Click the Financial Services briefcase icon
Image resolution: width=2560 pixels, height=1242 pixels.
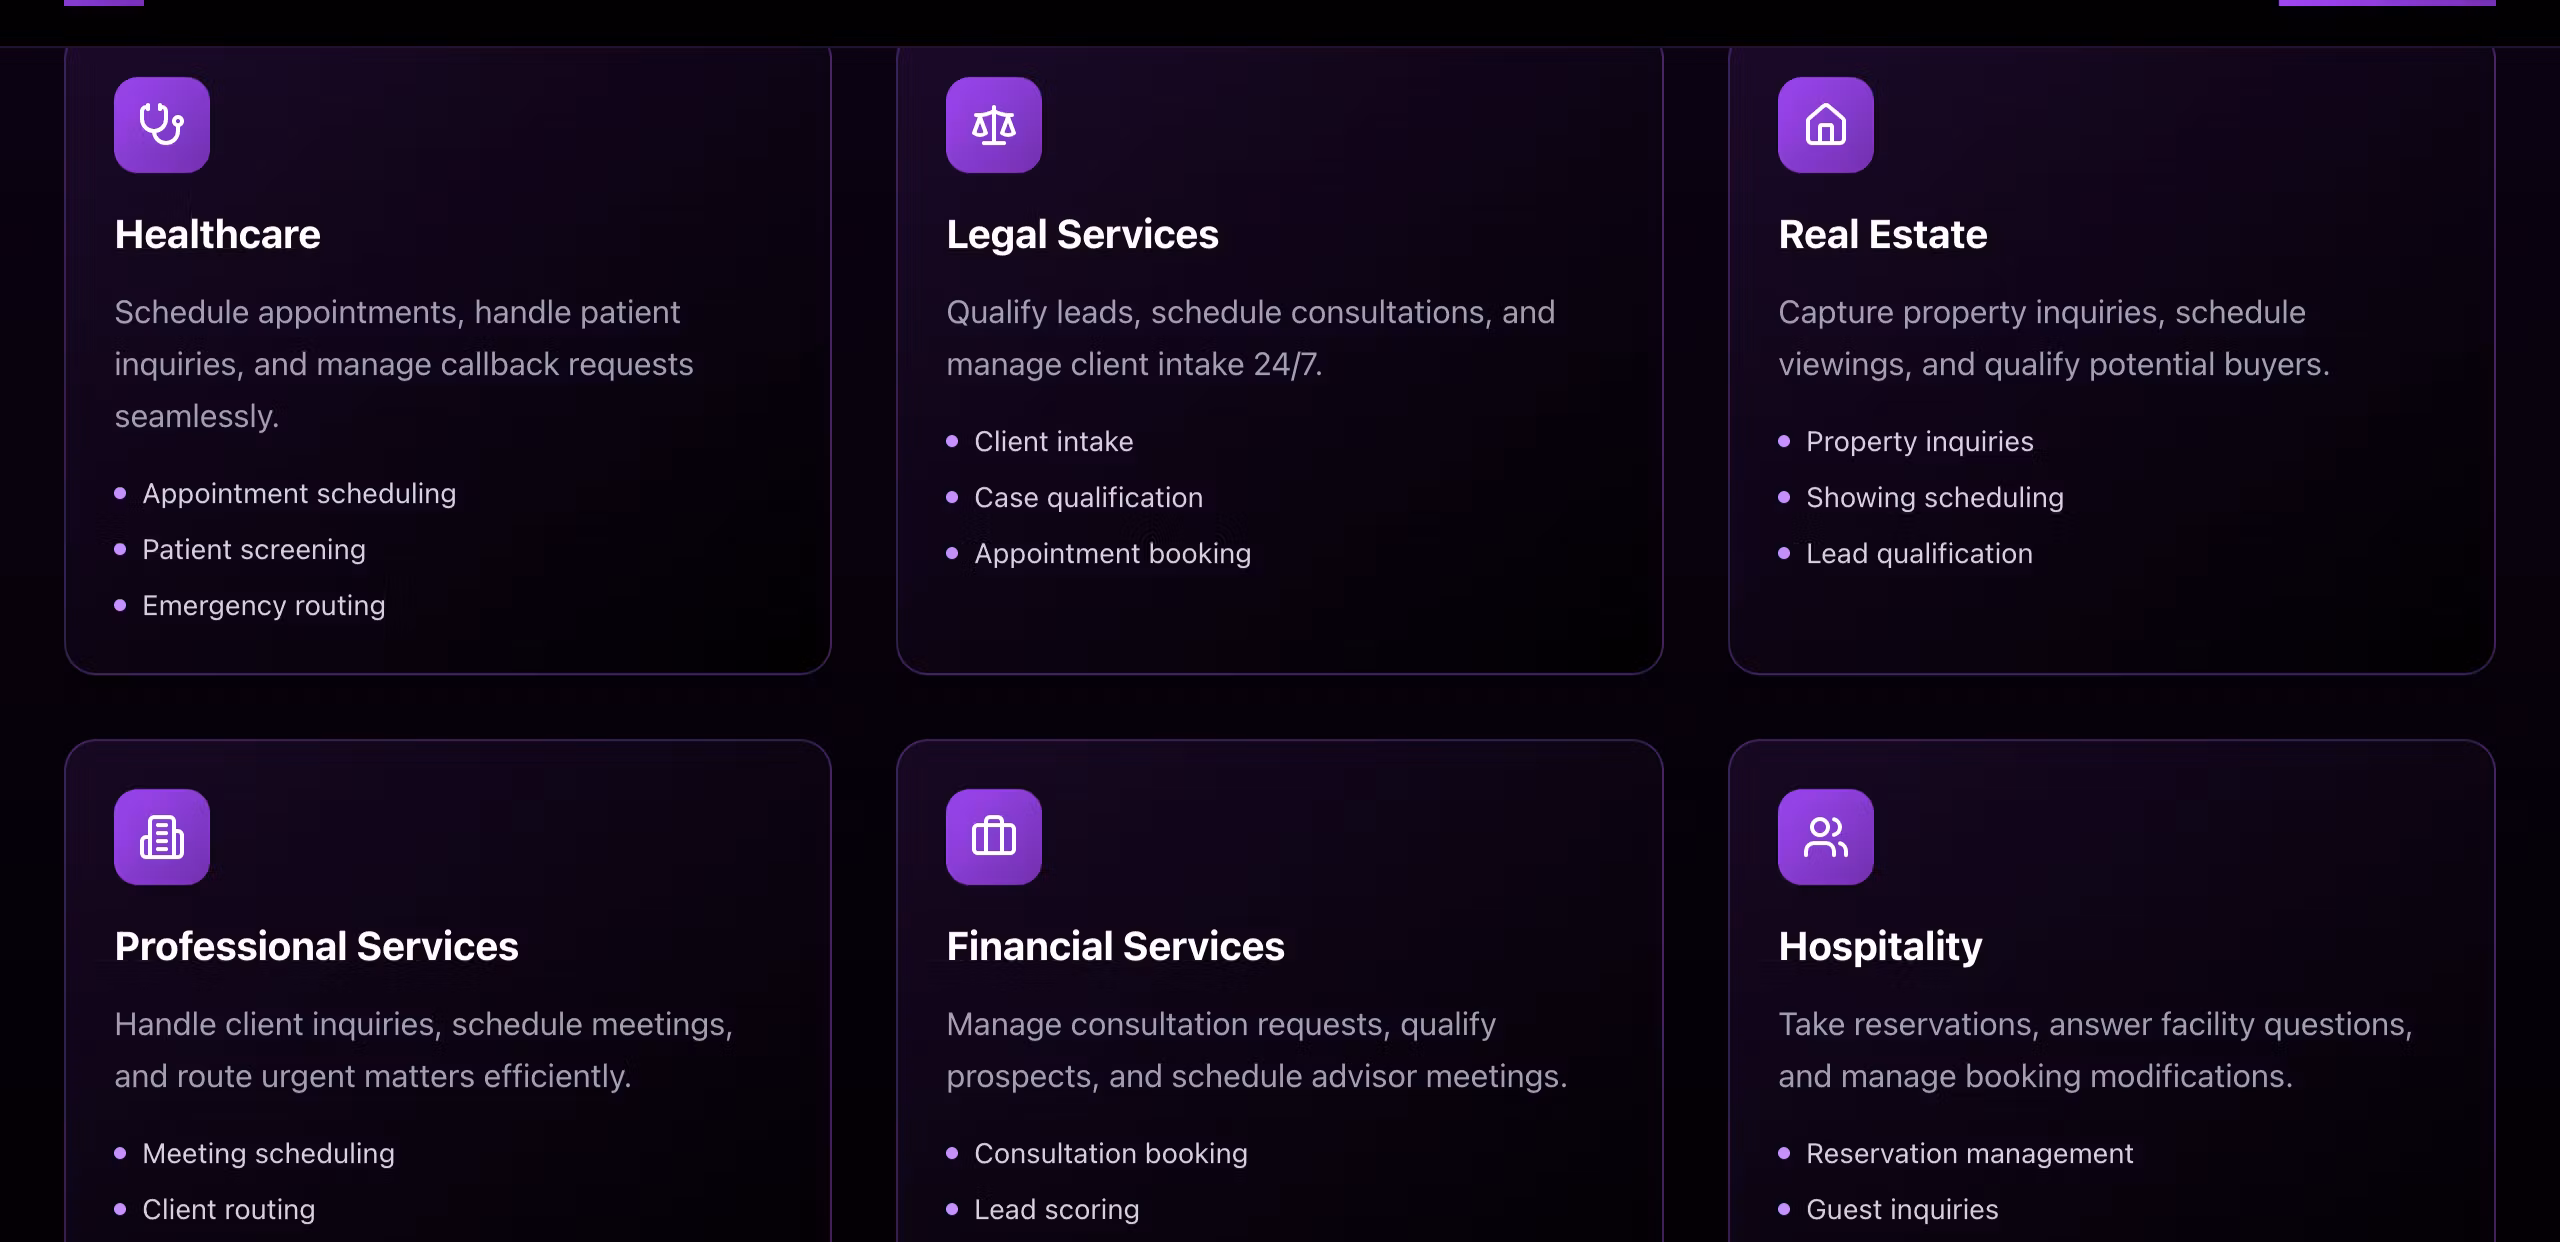(994, 837)
